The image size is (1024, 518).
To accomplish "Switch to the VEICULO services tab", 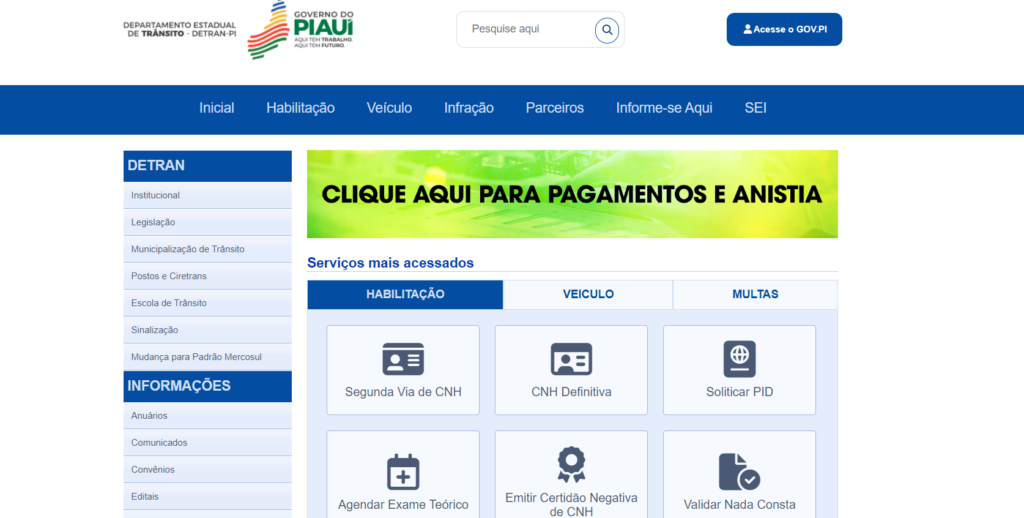I will coord(588,294).
